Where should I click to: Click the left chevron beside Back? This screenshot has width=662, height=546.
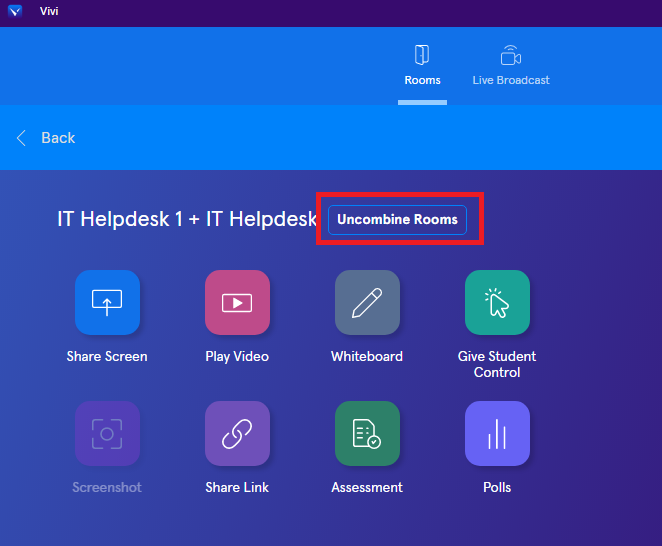22,138
